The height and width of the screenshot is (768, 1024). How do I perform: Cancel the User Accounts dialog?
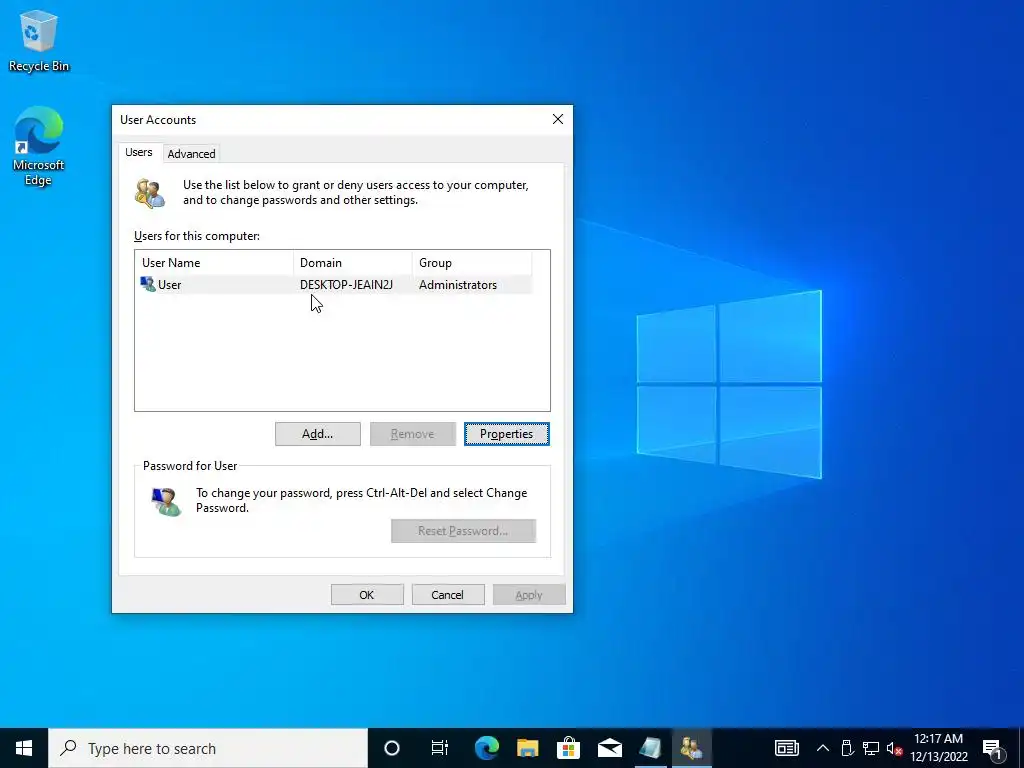pos(448,595)
